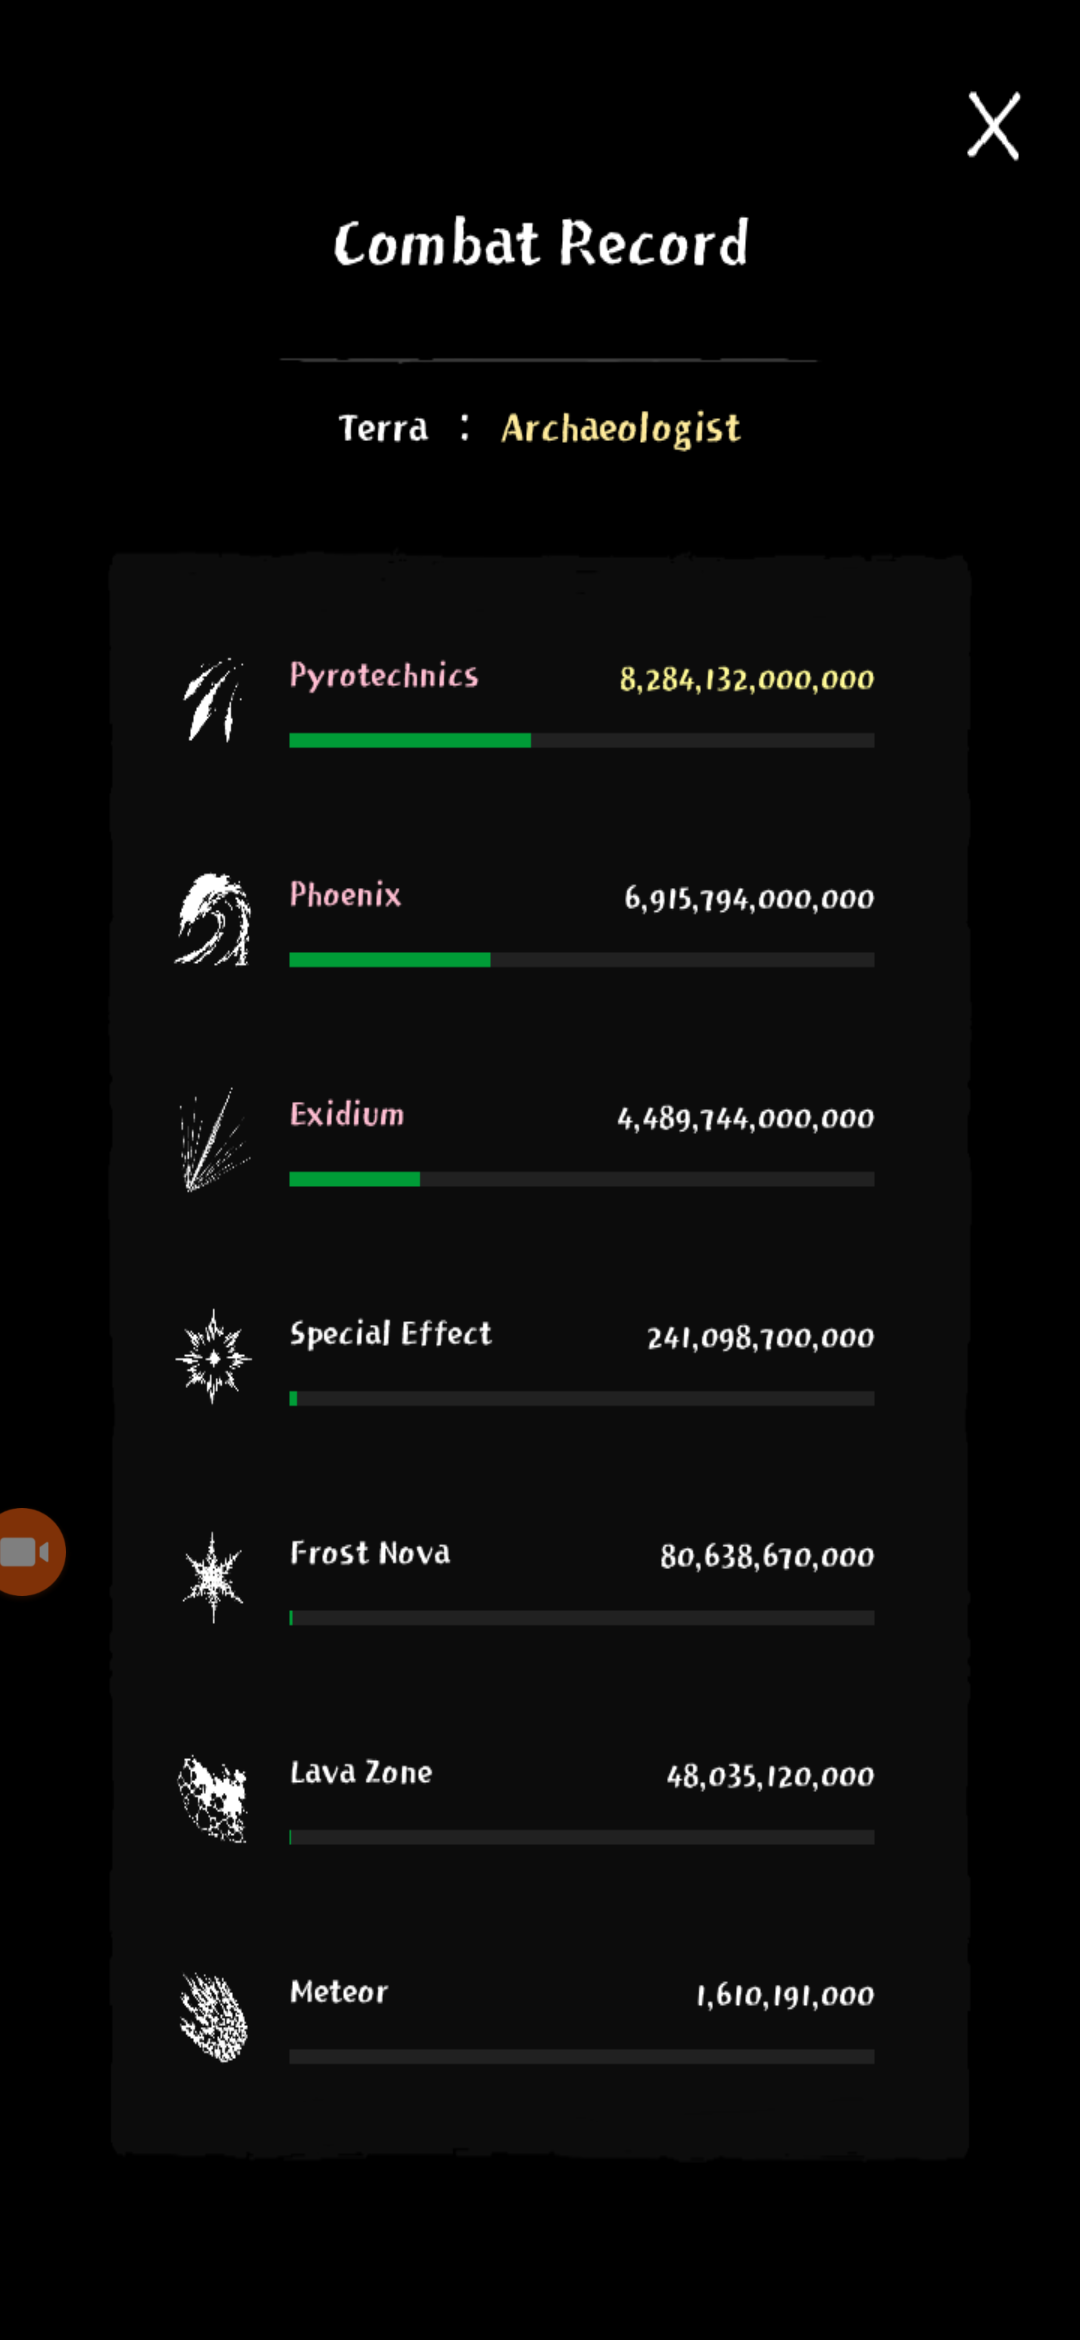
Task: Tap the Meteor skill icon
Action: [x=213, y=2017]
